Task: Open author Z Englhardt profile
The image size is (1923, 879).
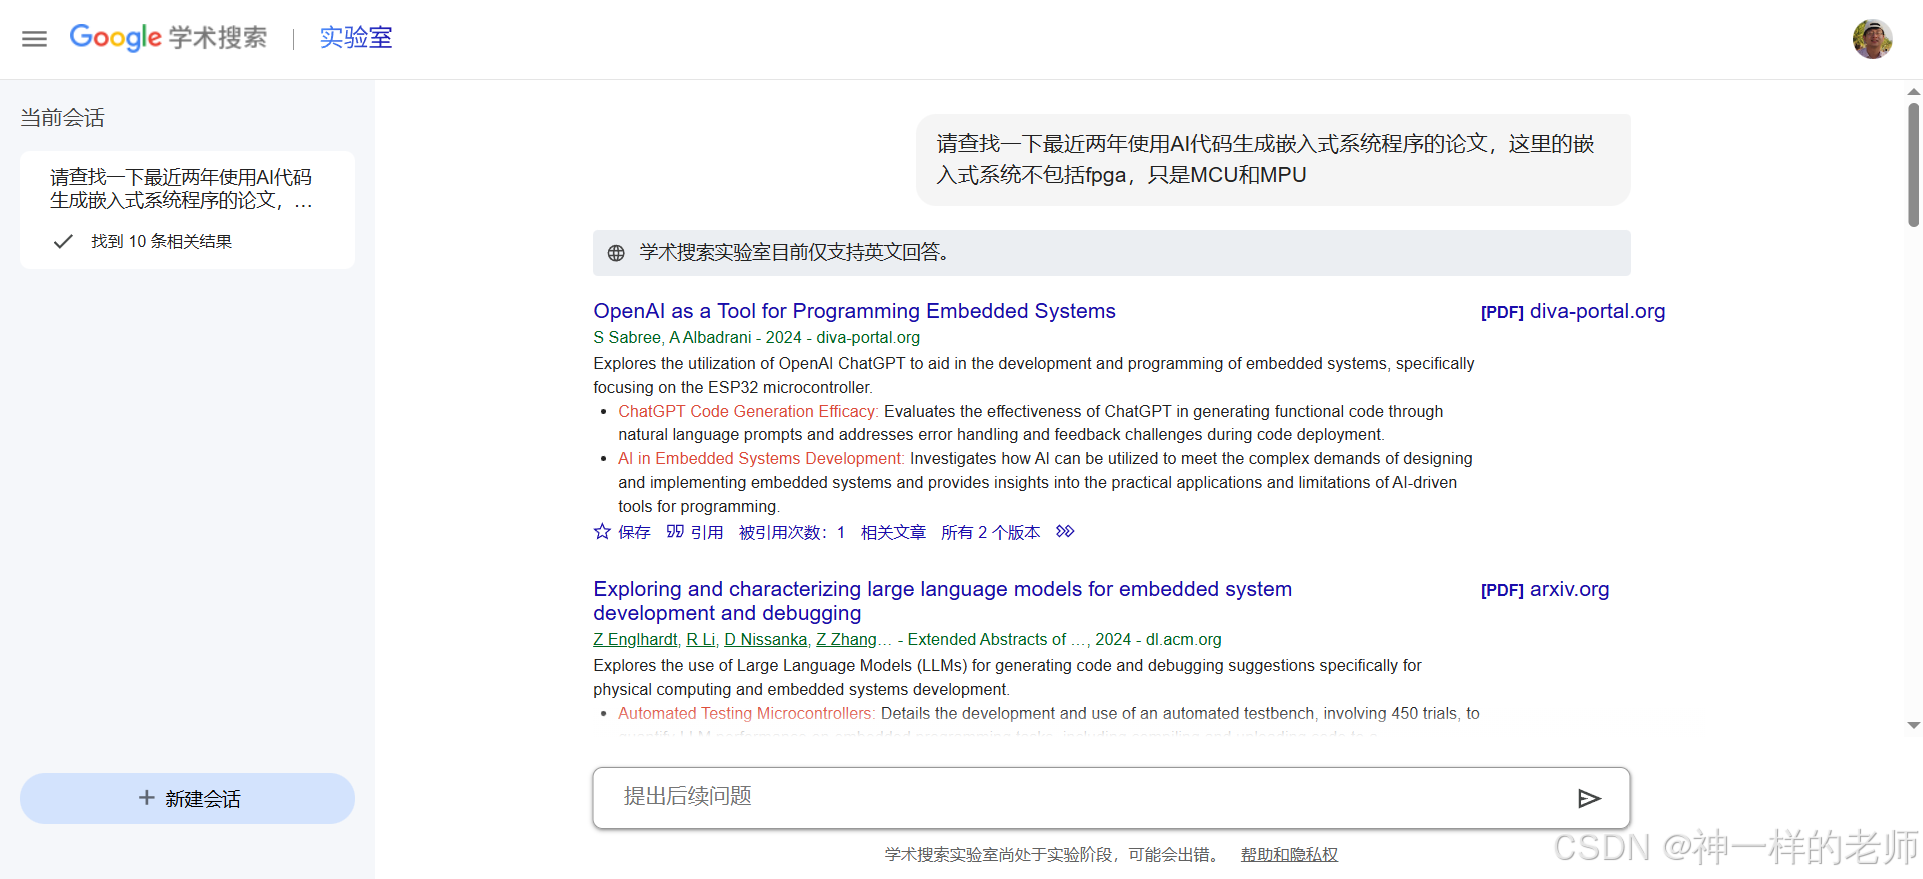Action: (x=635, y=639)
